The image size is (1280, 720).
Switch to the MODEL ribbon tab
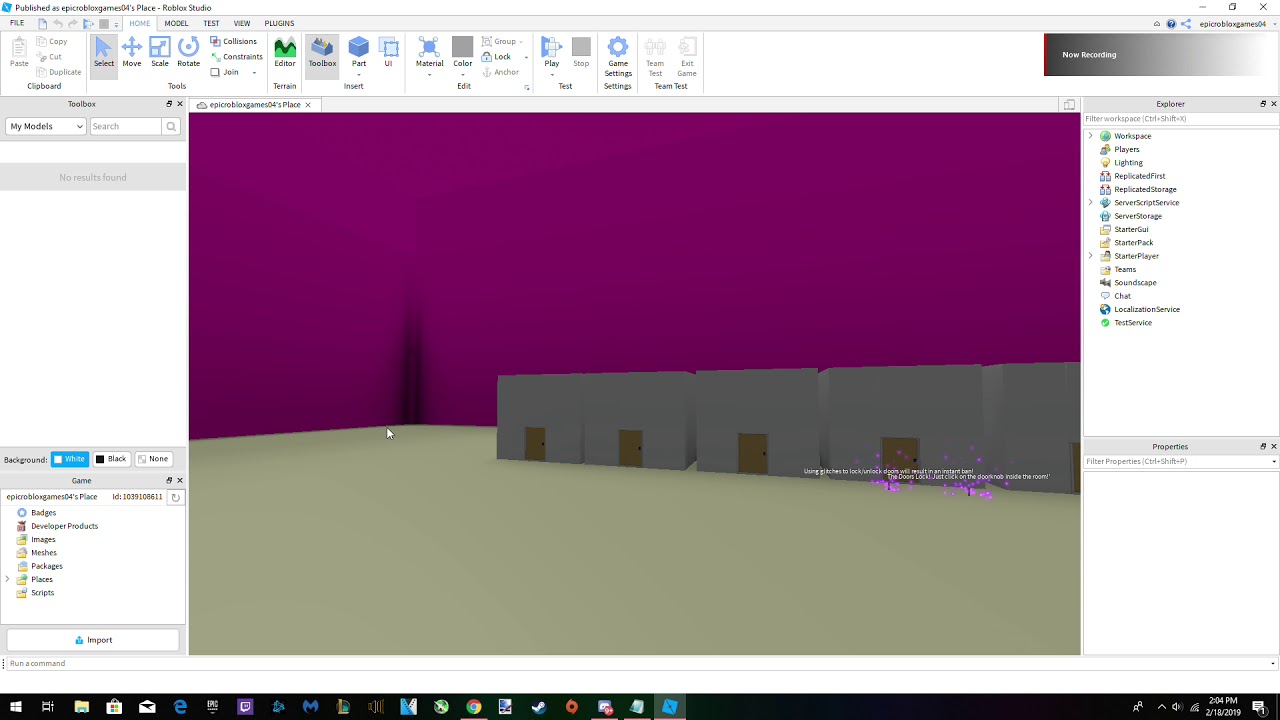(x=176, y=23)
